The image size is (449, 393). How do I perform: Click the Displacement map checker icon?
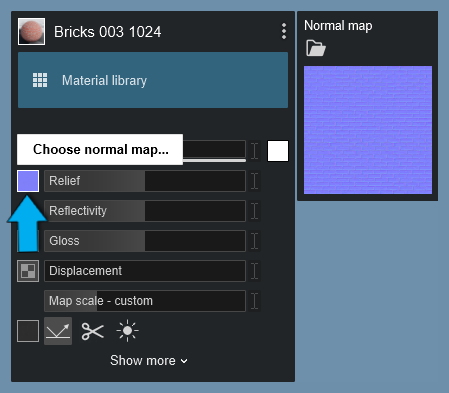click(x=28, y=271)
